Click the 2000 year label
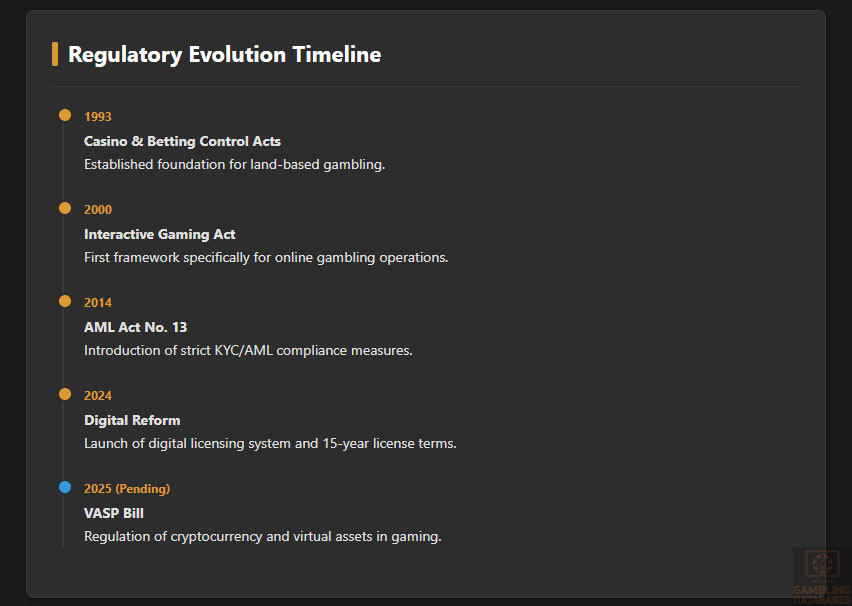852x606 pixels. point(98,210)
